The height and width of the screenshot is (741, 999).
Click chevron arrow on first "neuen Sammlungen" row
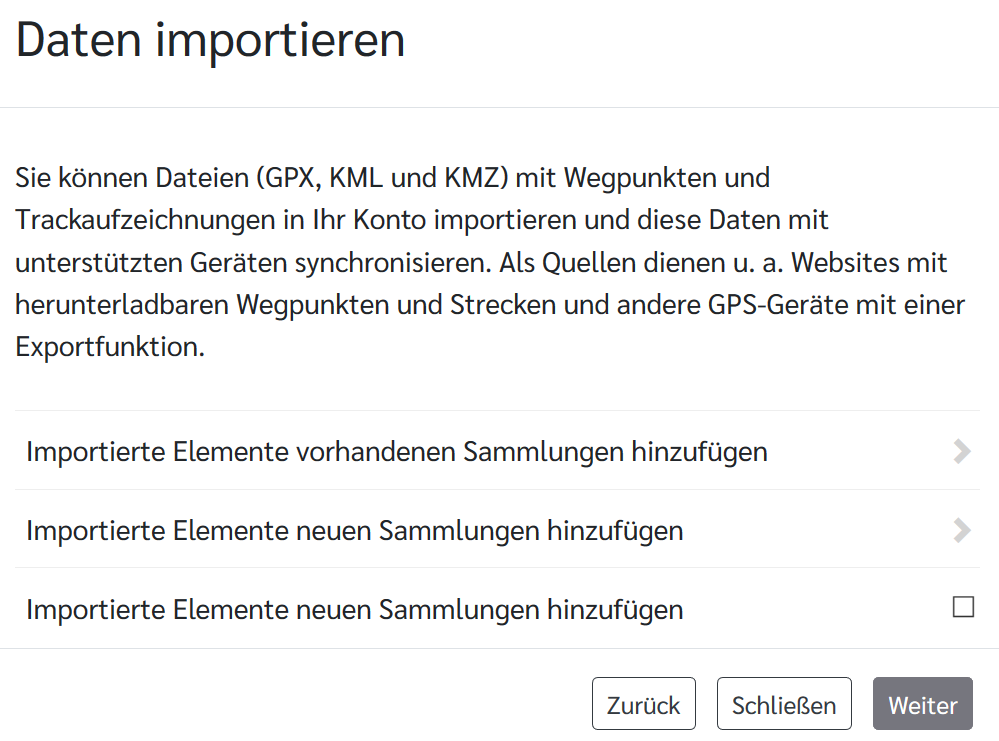[x=962, y=530]
